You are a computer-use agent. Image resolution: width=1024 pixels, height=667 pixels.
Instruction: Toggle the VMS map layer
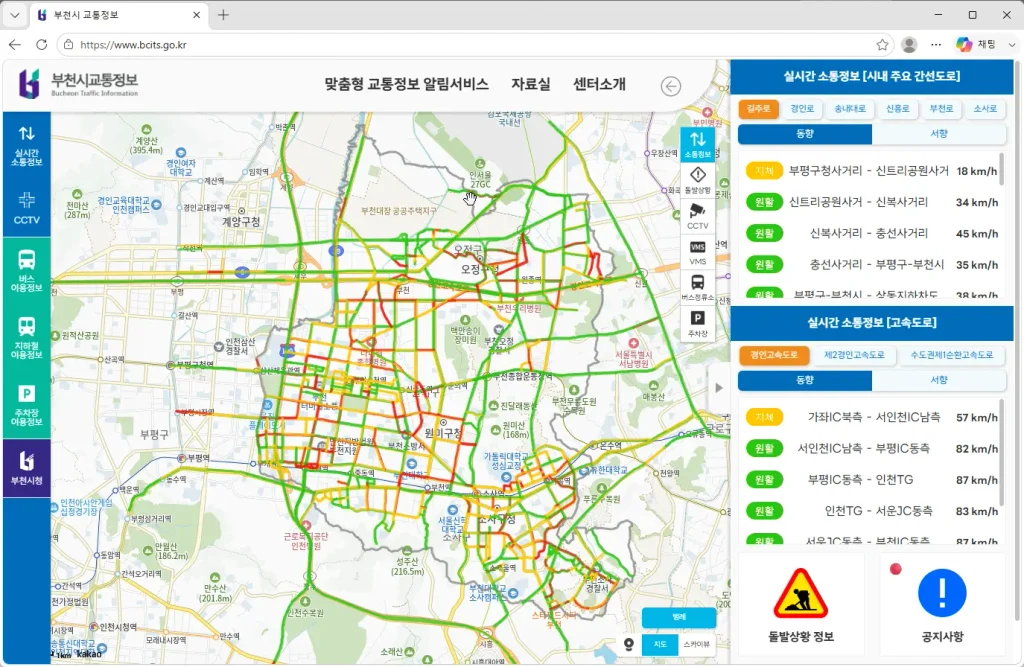click(697, 252)
